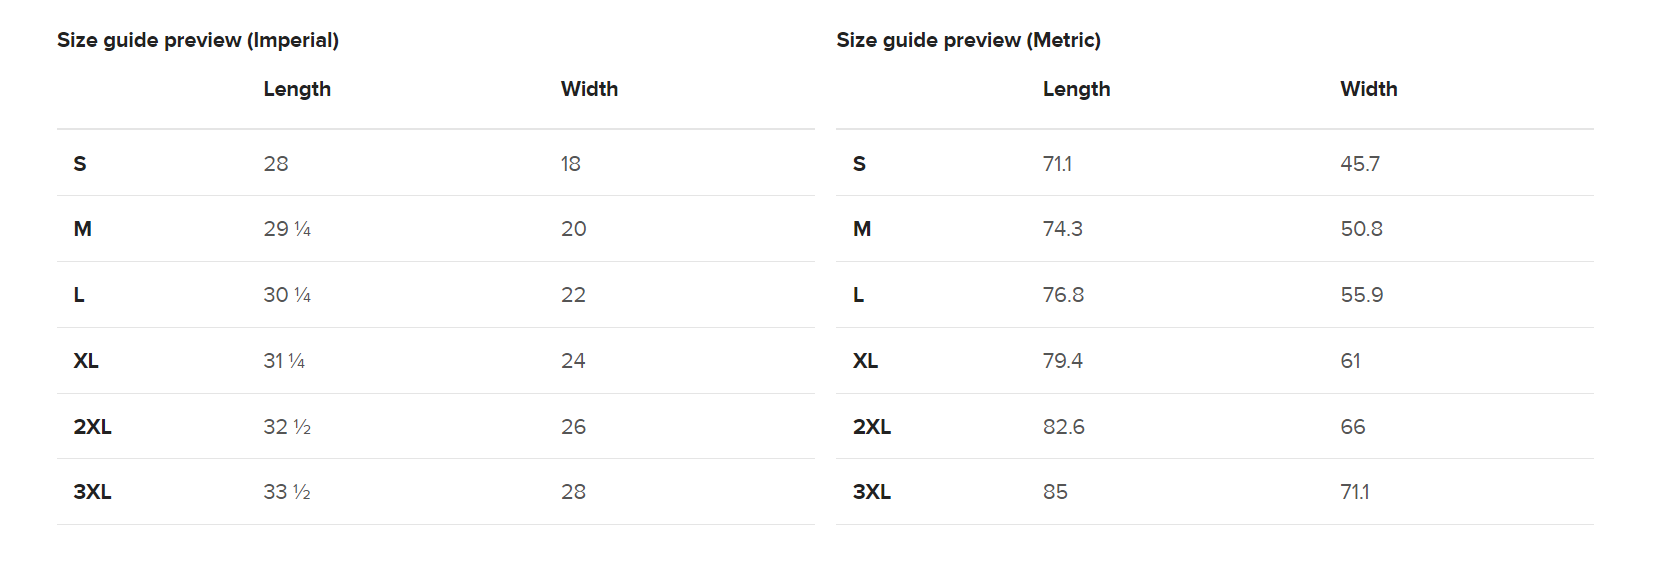Click the Size guide preview (Imperial) heading

(198, 40)
